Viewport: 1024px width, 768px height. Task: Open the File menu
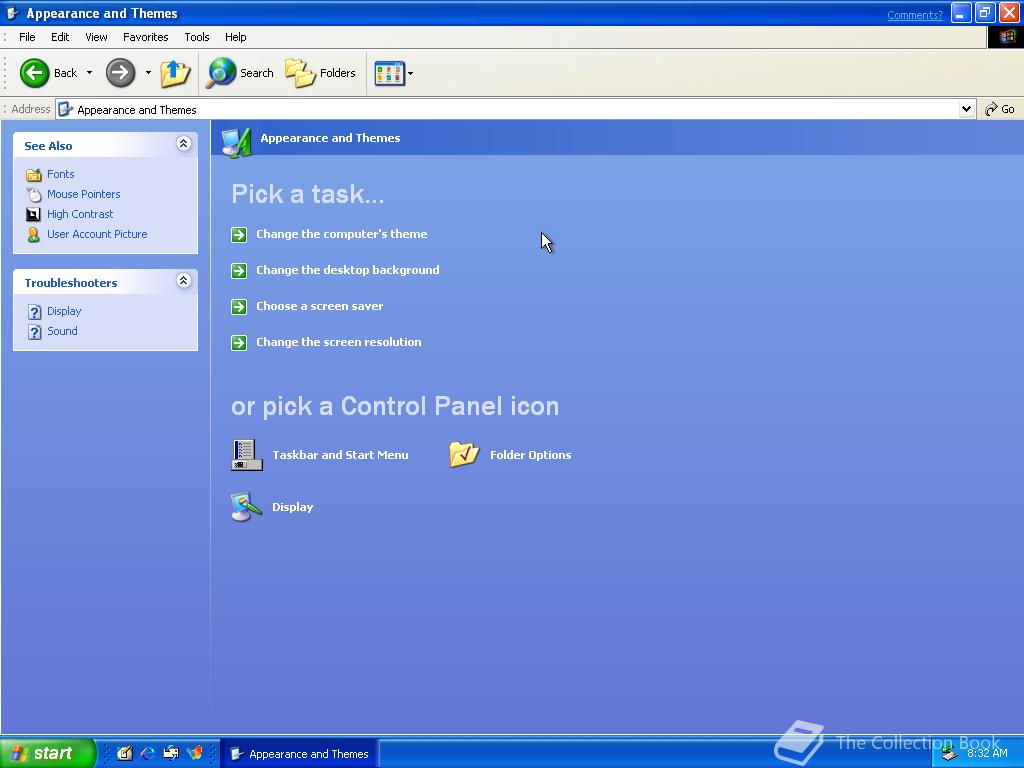(27, 37)
